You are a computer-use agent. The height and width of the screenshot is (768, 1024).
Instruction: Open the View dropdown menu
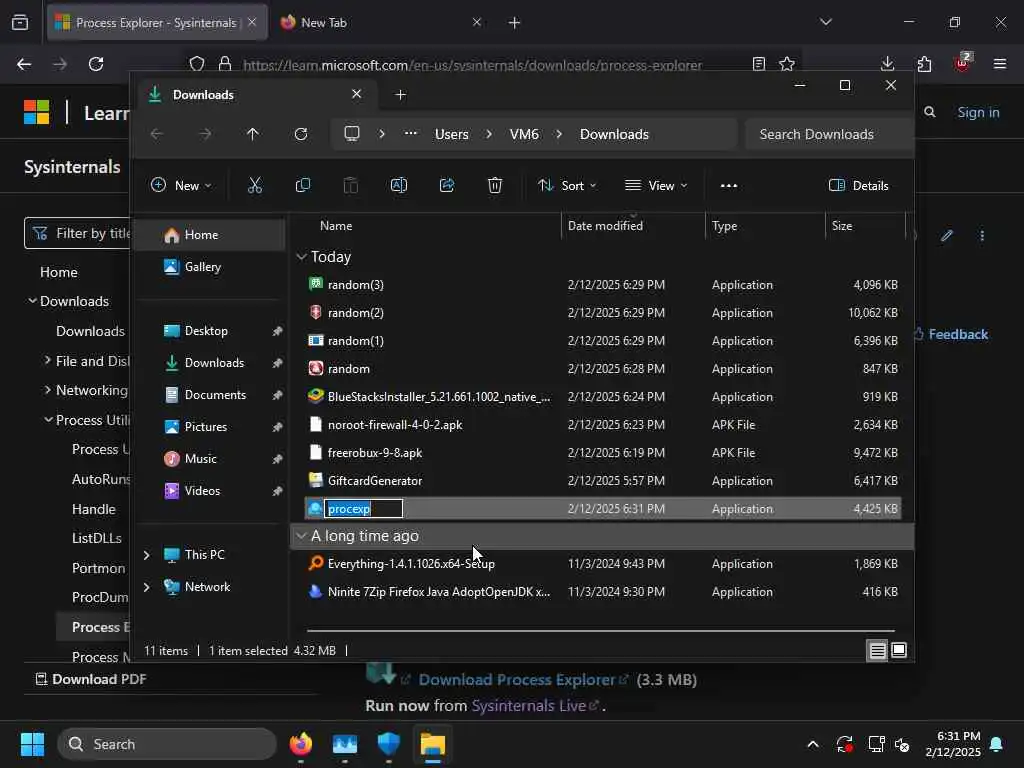coord(656,185)
